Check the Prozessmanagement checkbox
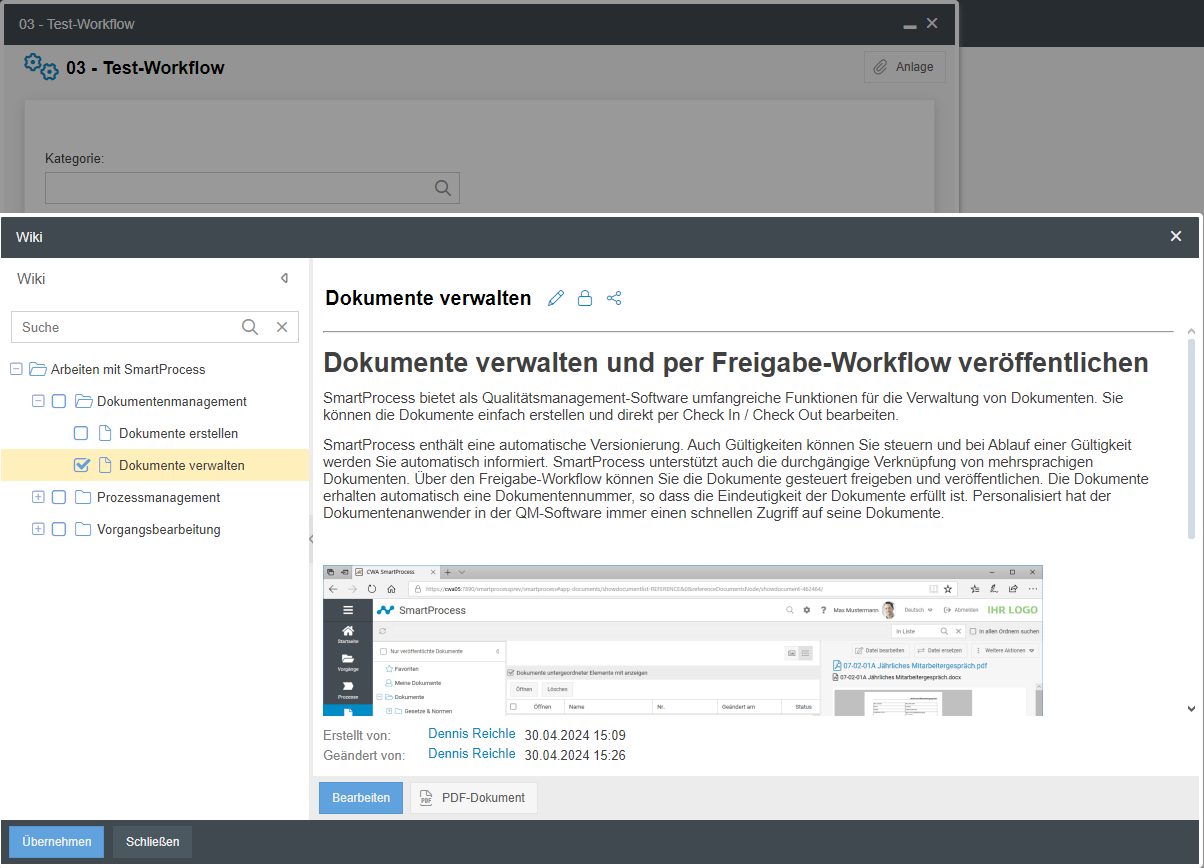The height and width of the screenshot is (868, 1204). click(59, 497)
